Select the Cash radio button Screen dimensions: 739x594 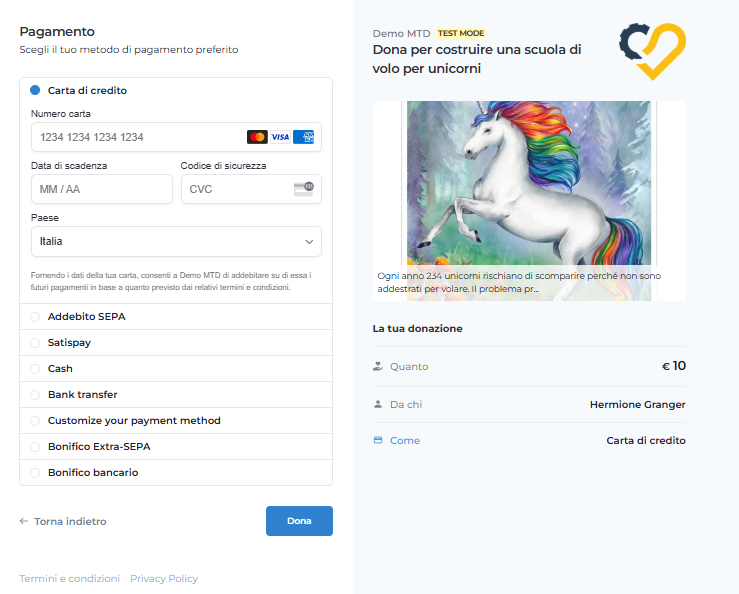coord(36,369)
